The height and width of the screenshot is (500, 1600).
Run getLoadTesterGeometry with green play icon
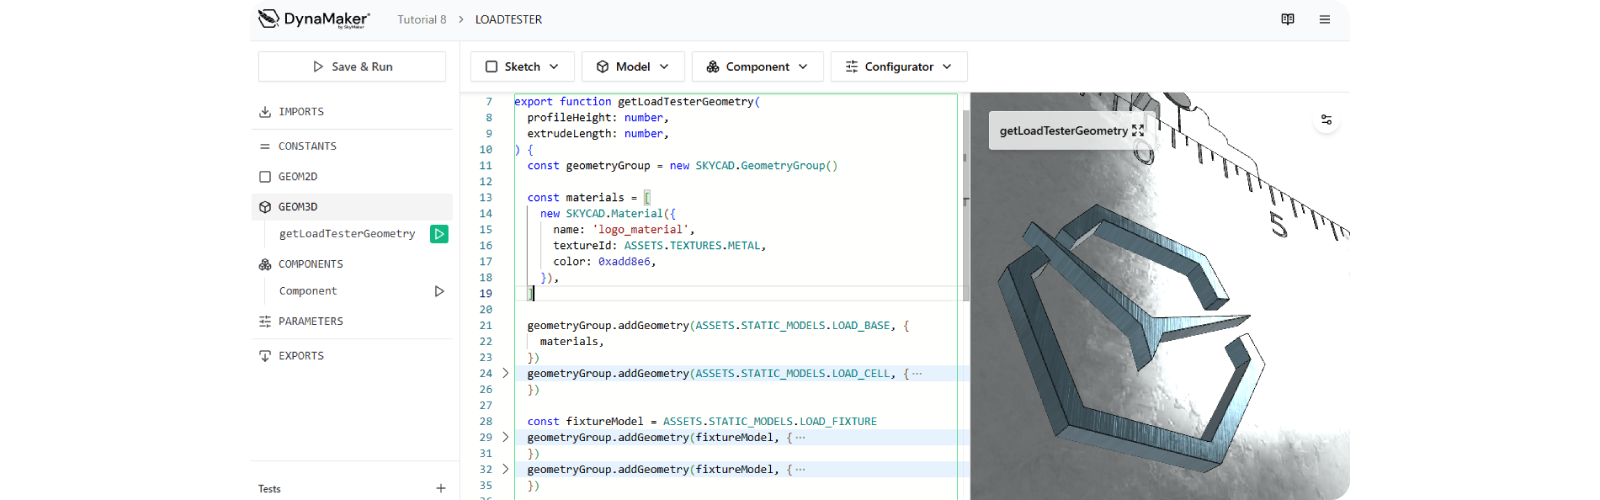click(439, 234)
